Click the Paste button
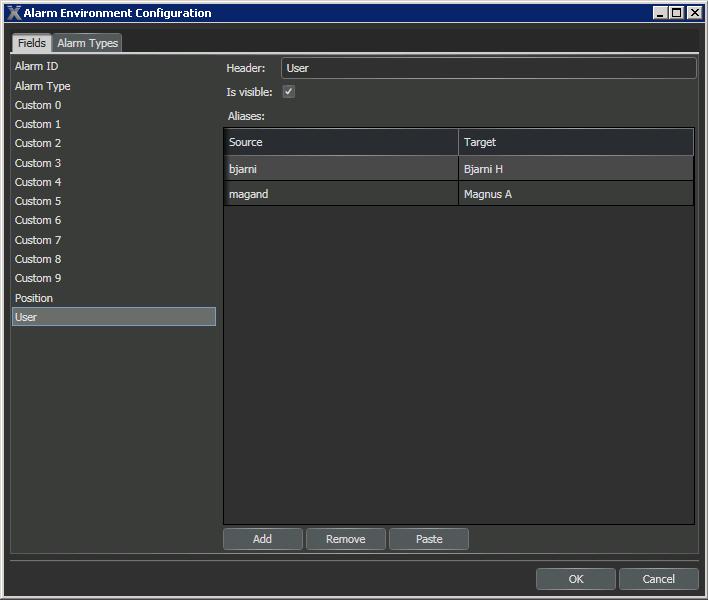 click(x=429, y=539)
